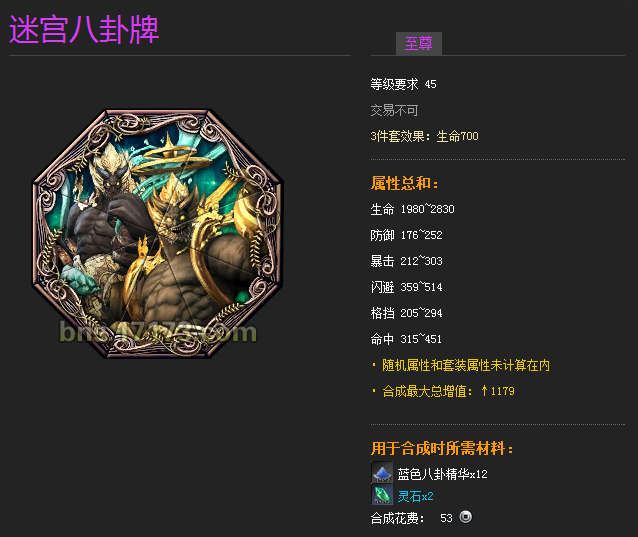Click the 迷宫八卦牌 title heading
The image size is (638, 537).
coord(84,29)
